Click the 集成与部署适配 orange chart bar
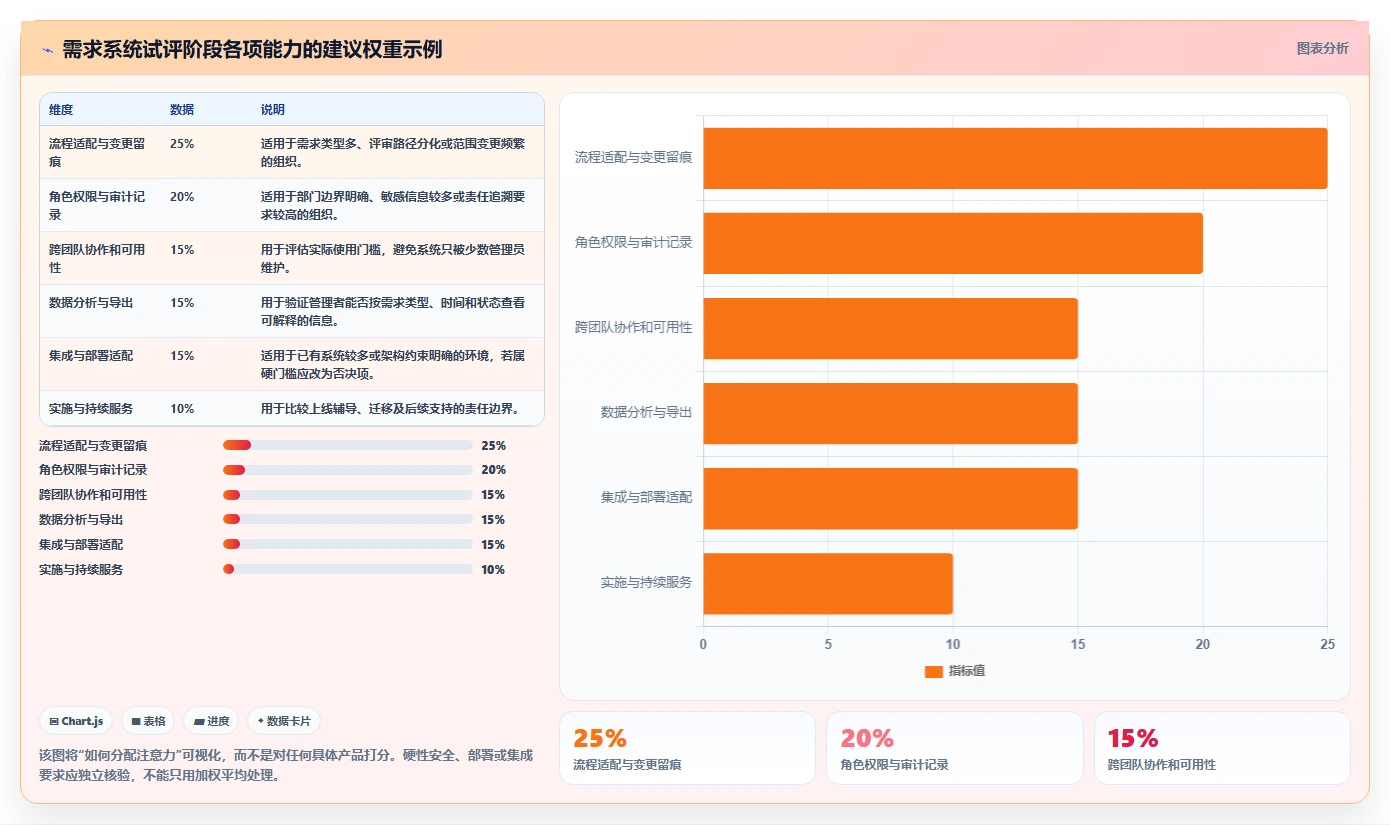Viewport: 1390px width, 825px height. (x=890, y=498)
